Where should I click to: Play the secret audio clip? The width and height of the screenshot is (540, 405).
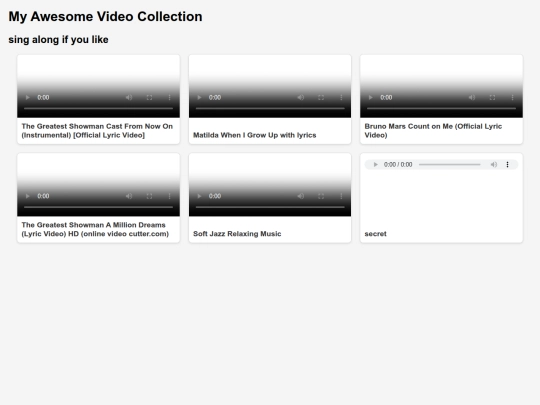pyautogui.click(x=375, y=165)
